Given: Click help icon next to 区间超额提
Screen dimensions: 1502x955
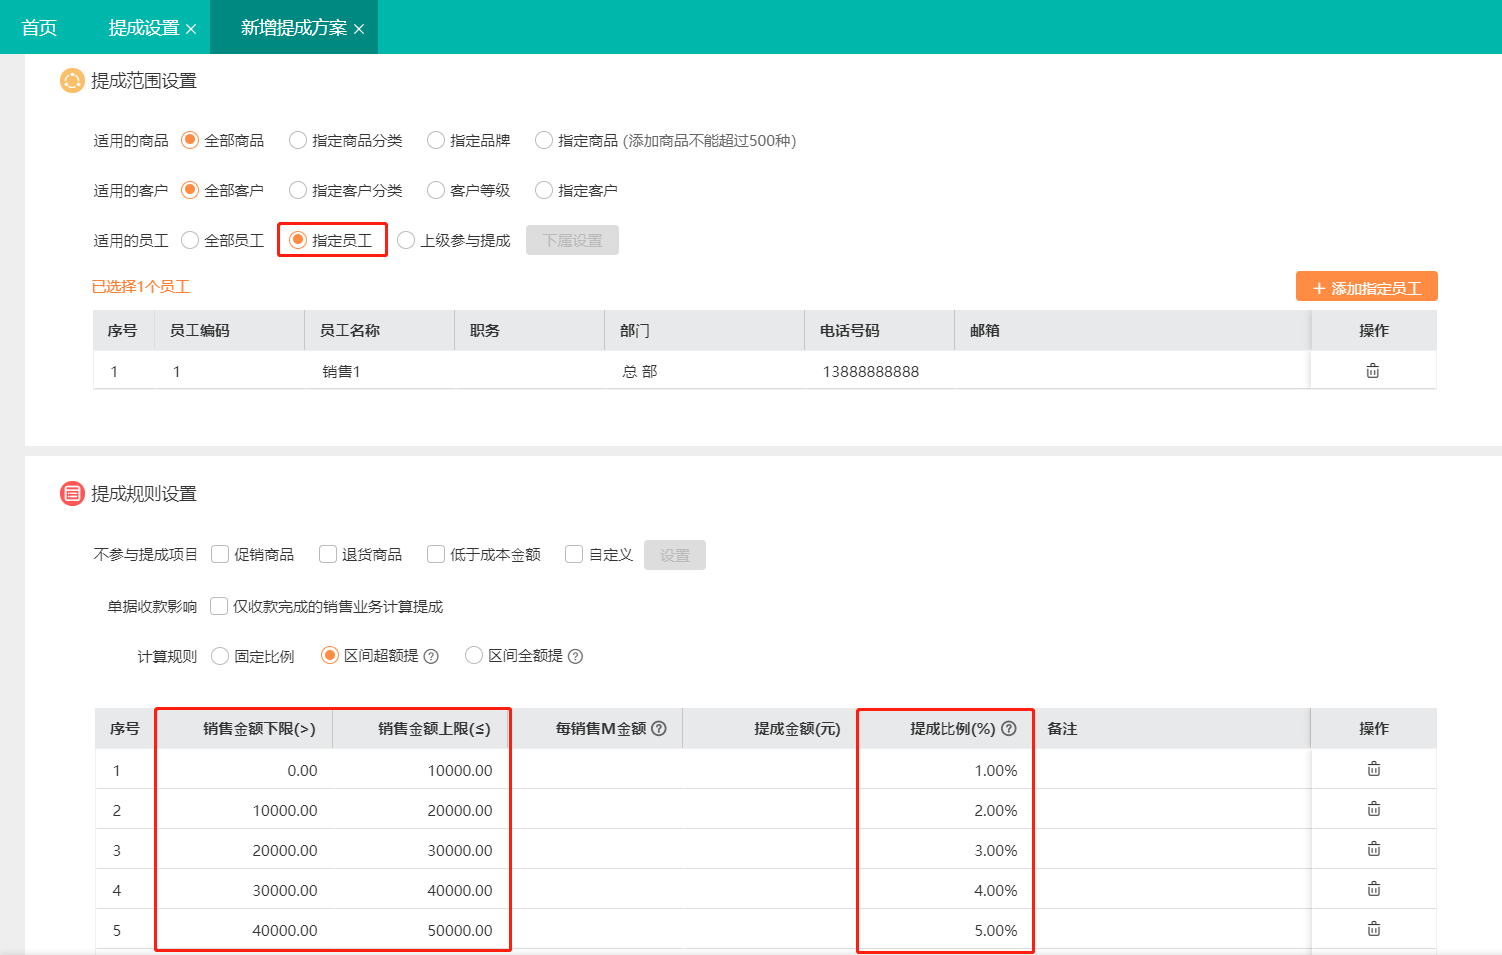Looking at the screenshot, I should [431, 657].
